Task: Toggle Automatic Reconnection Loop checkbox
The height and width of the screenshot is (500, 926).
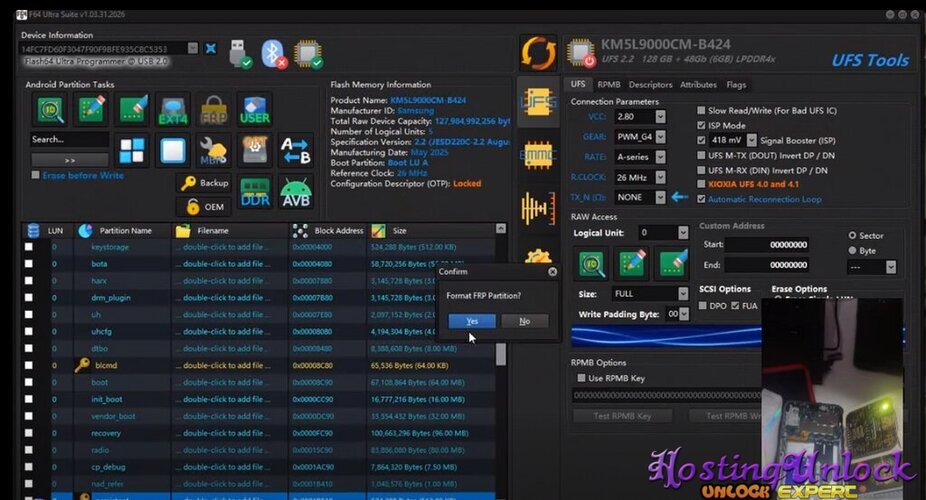Action: pos(701,199)
